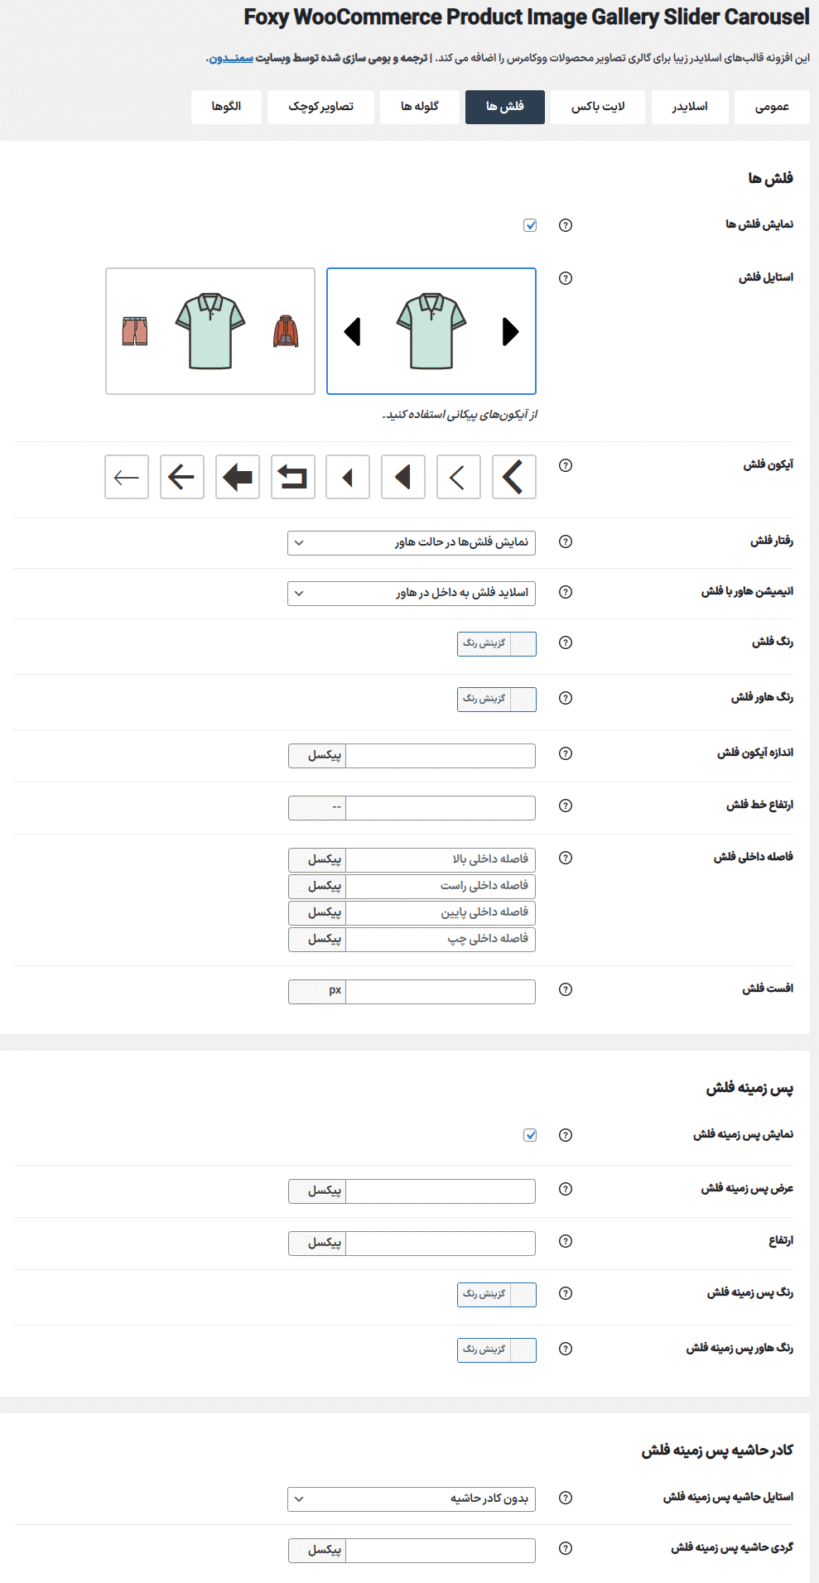This screenshot has height=1583, width=819.
Task: Focus the افست فلش px input
Action: point(440,992)
